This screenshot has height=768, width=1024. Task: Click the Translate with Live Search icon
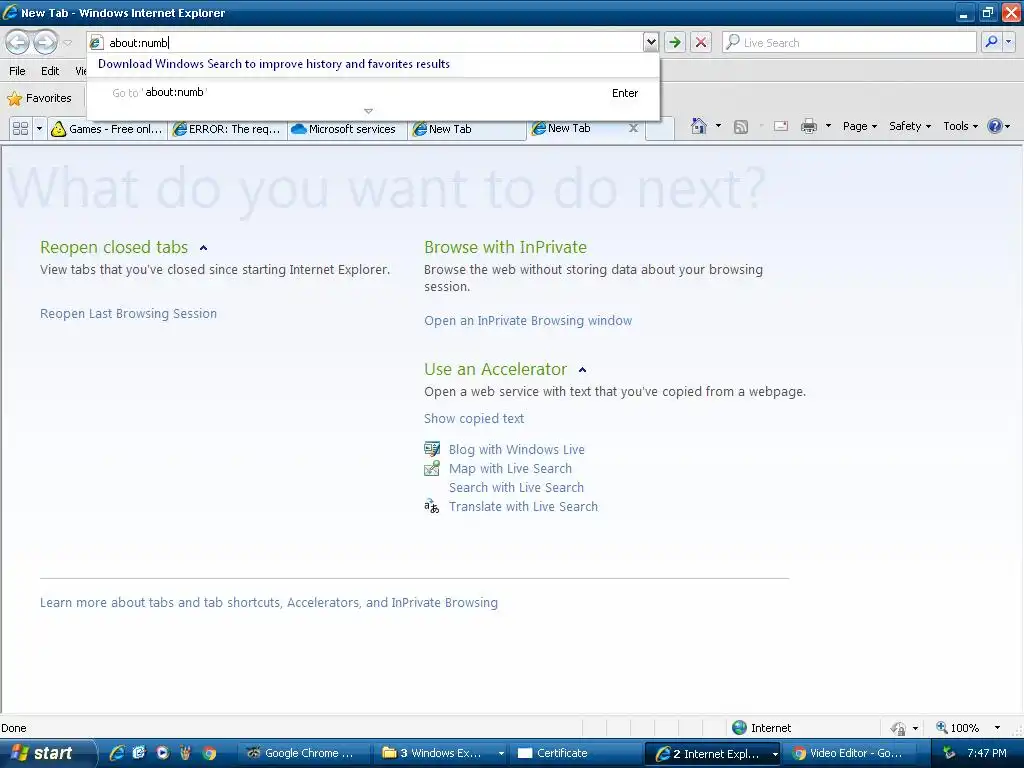pyautogui.click(x=432, y=506)
